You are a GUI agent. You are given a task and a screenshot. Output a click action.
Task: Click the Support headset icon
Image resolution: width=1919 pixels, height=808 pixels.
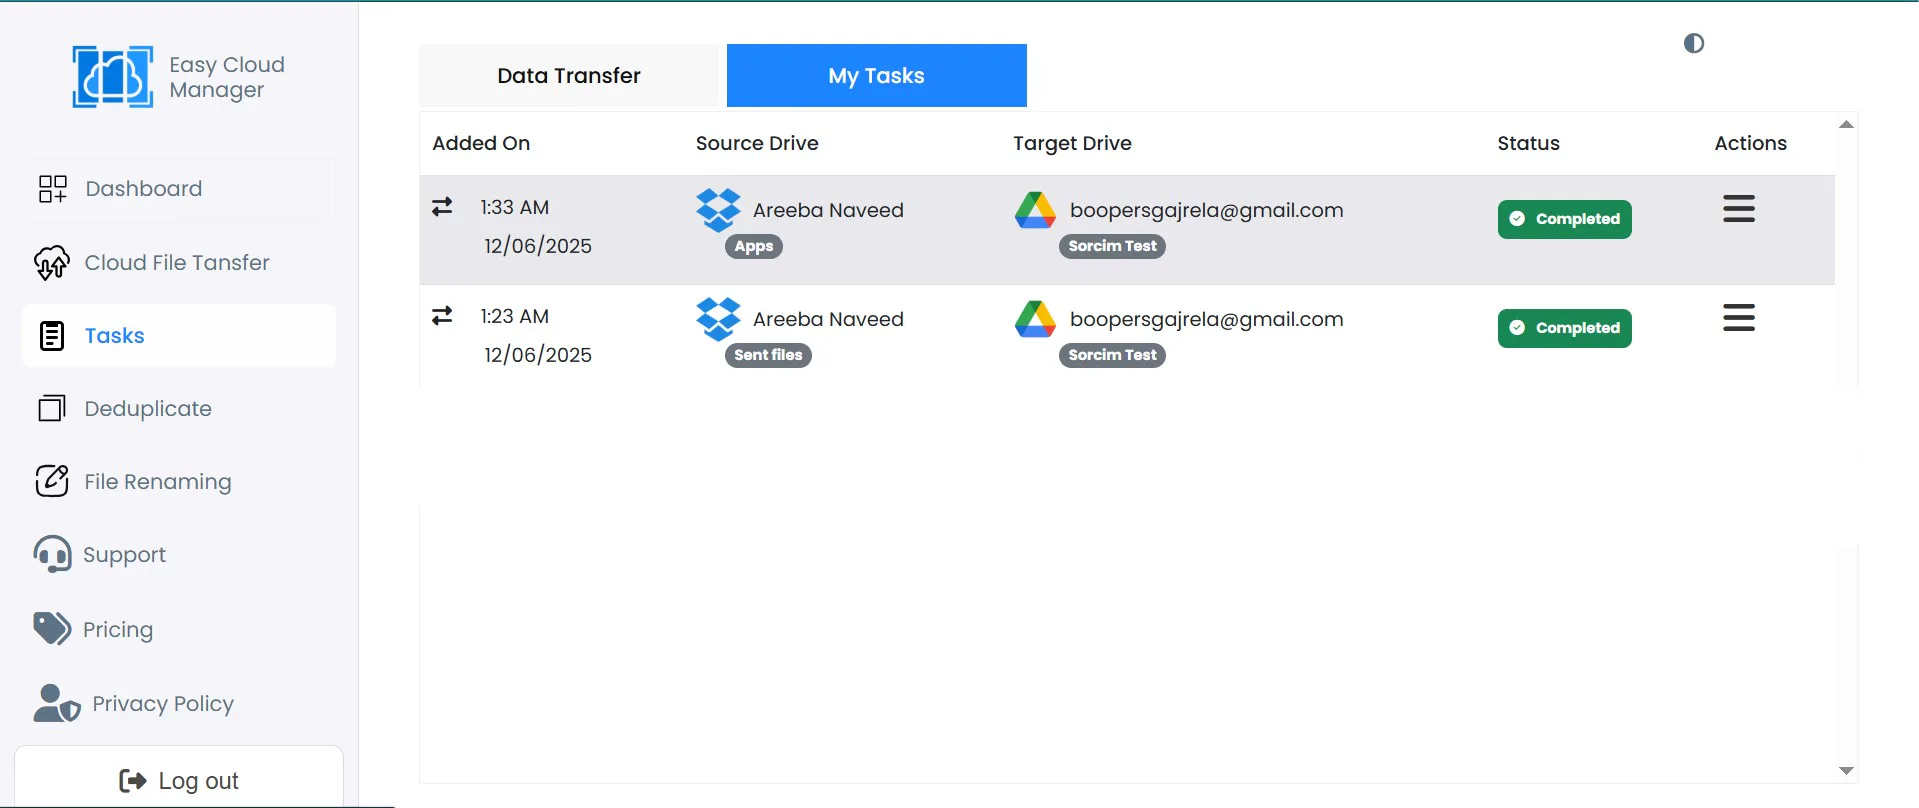coord(52,554)
